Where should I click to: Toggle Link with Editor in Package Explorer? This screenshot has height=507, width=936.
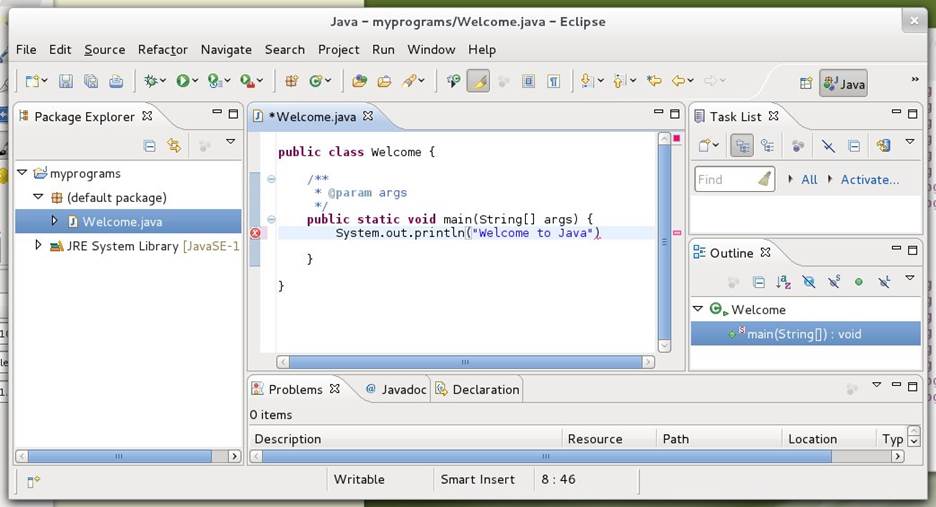[174, 145]
